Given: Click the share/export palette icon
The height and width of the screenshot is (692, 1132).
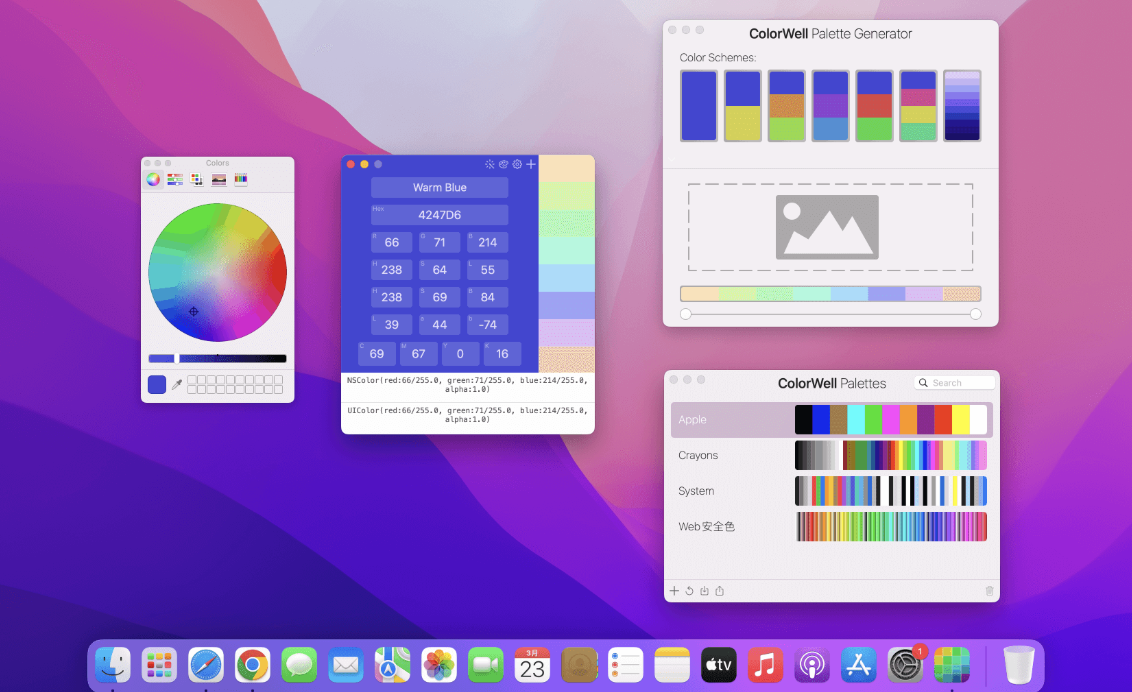Looking at the screenshot, I should point(719,591).
